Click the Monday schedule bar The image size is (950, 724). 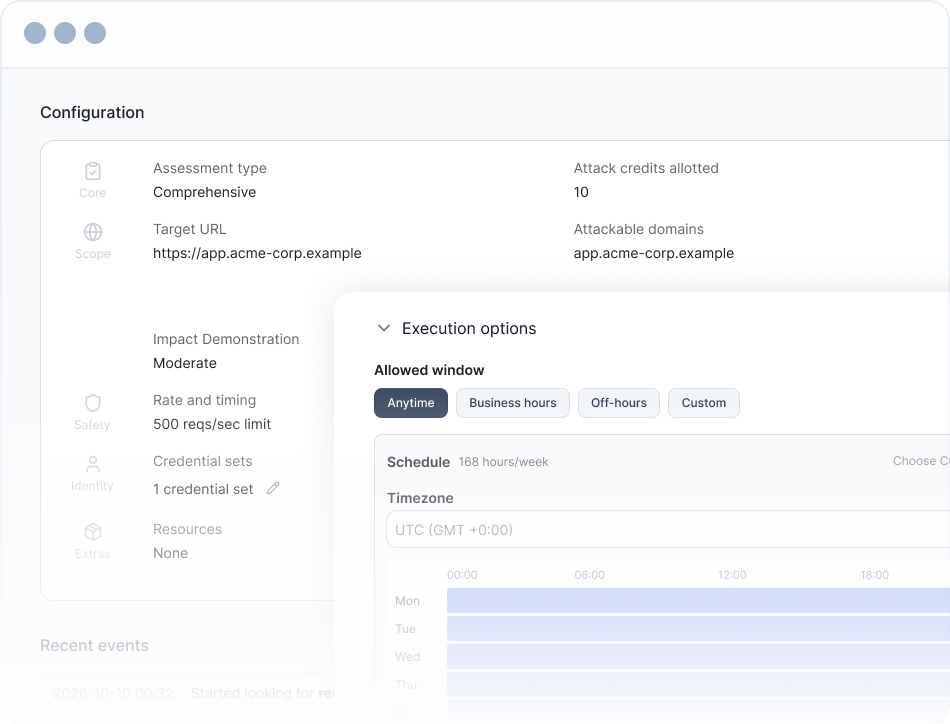pos(698,600)
